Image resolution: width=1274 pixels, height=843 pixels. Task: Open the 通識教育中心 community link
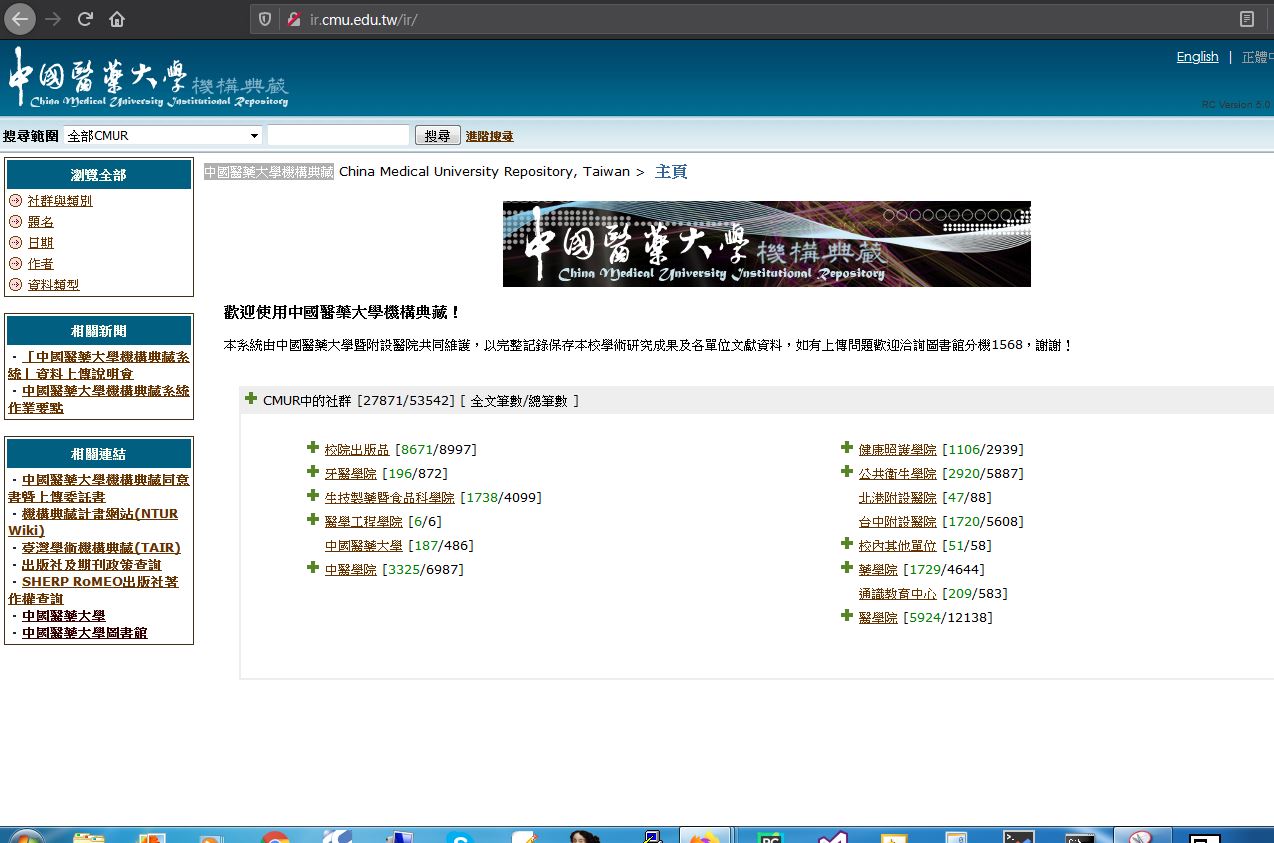898,594
